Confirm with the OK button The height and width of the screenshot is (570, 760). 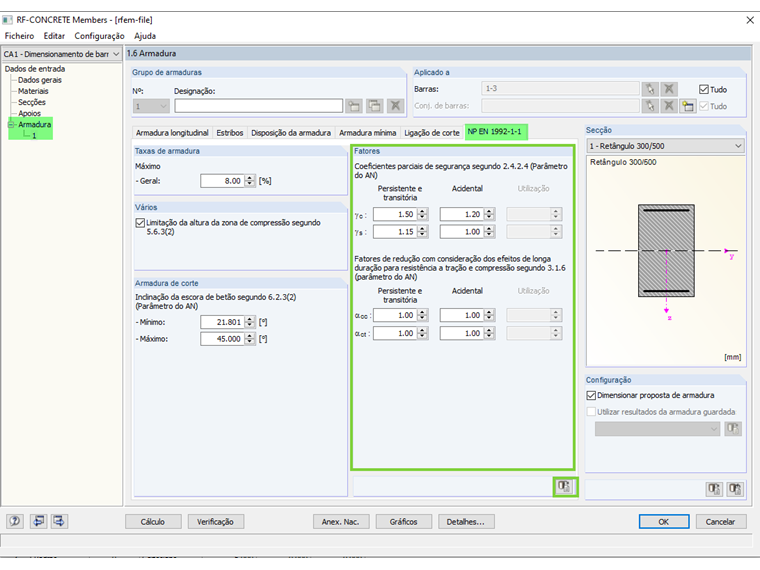tap(664, 522)
